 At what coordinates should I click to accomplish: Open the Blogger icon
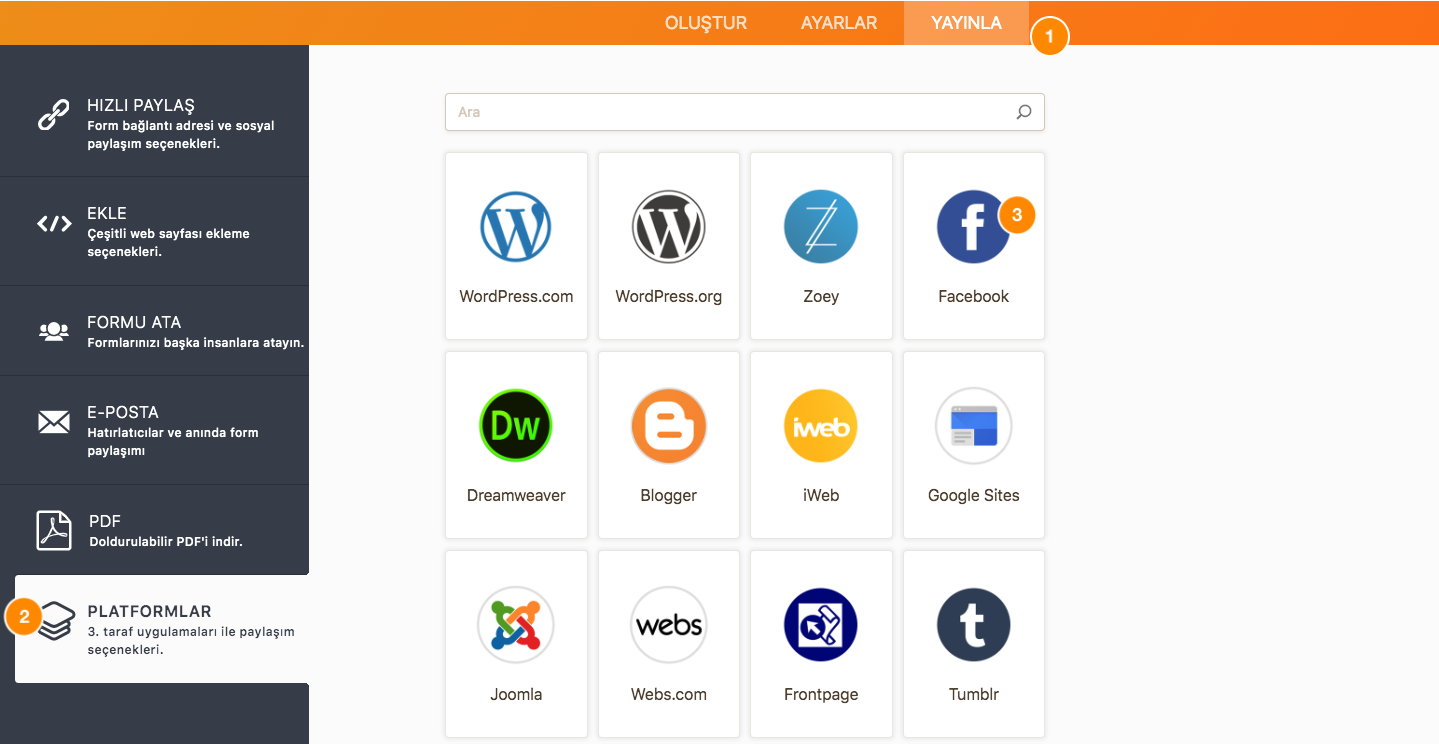point(669,426)
